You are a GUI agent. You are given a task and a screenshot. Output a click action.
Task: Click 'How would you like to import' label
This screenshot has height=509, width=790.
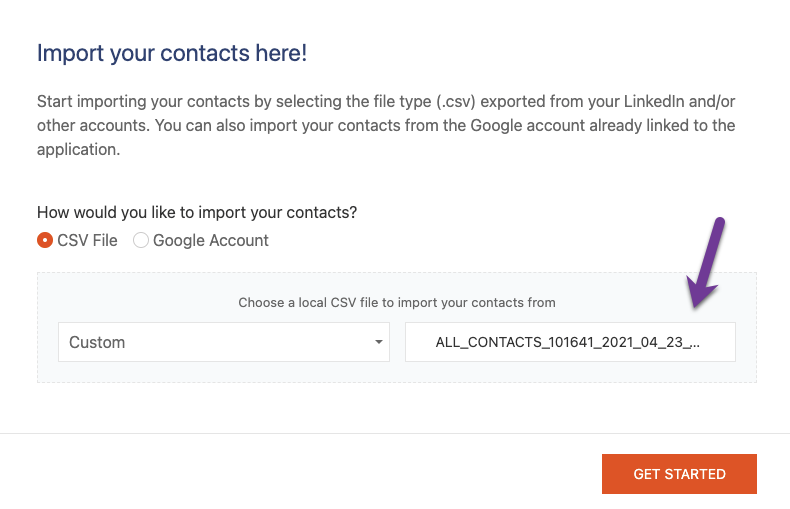(197, 213)
